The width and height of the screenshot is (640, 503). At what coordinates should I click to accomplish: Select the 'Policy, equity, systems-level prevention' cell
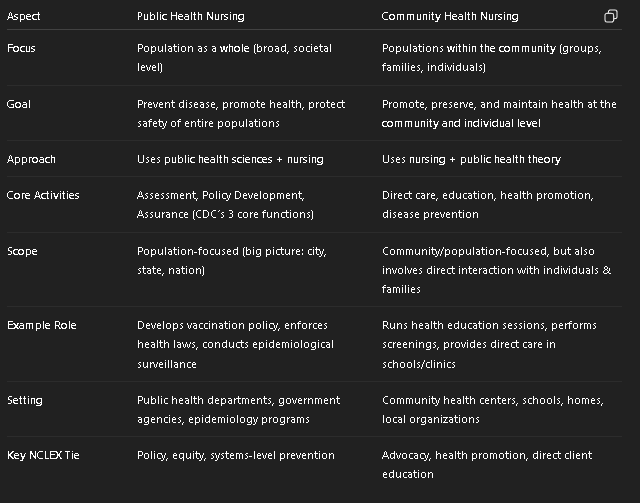(236, 455)
